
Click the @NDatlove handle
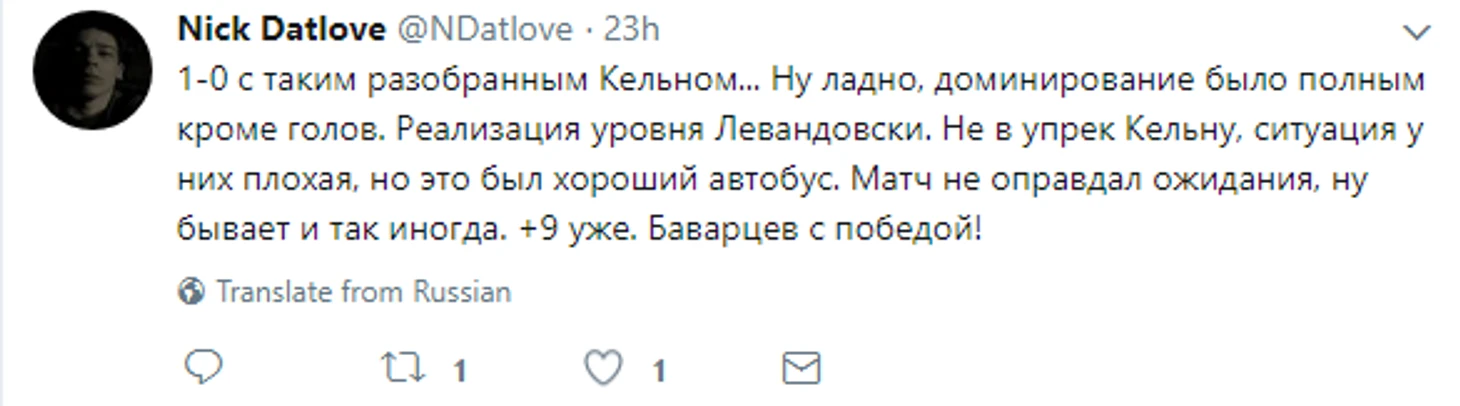tap(486, 30)
